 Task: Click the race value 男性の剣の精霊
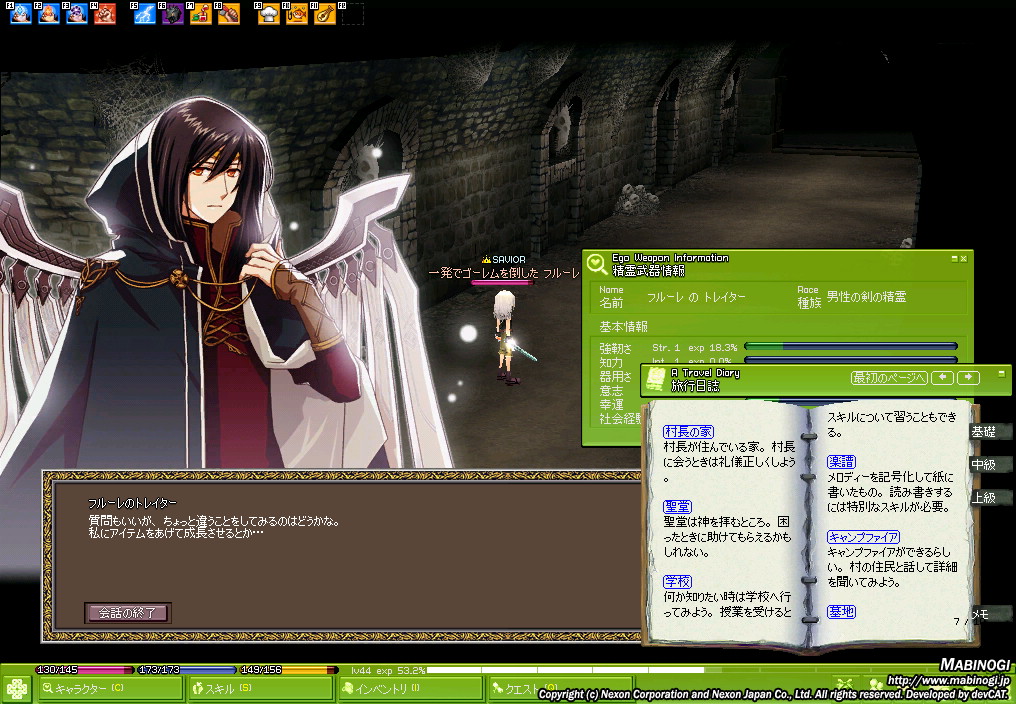[866, 297]
